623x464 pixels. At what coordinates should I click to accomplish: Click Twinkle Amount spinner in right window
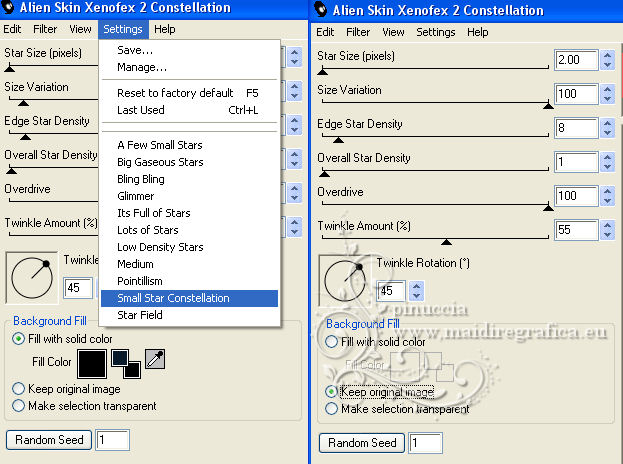(608, 230)
